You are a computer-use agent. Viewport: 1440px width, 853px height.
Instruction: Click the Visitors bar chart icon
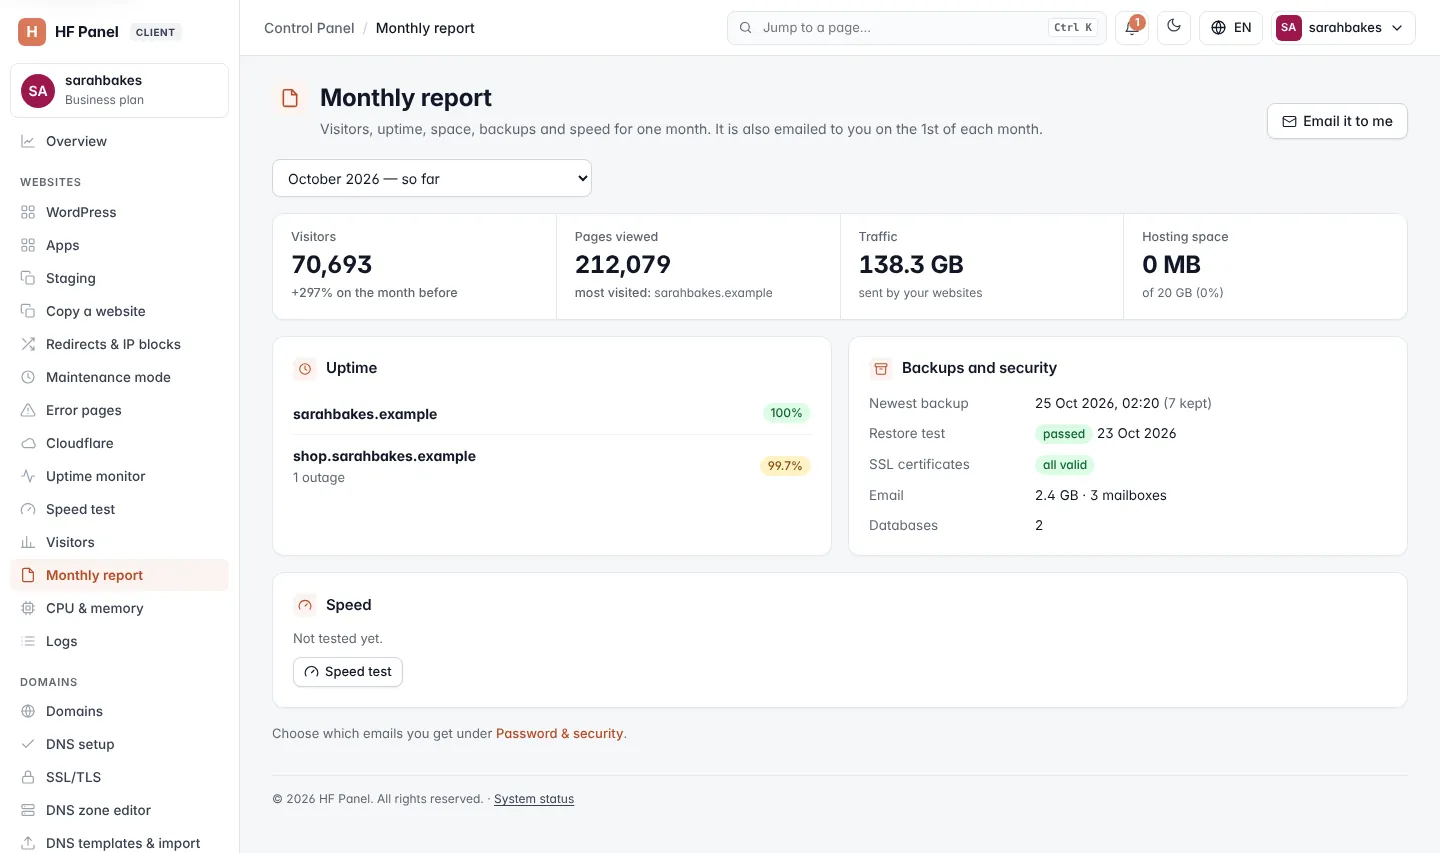click(x=28, y=542)
